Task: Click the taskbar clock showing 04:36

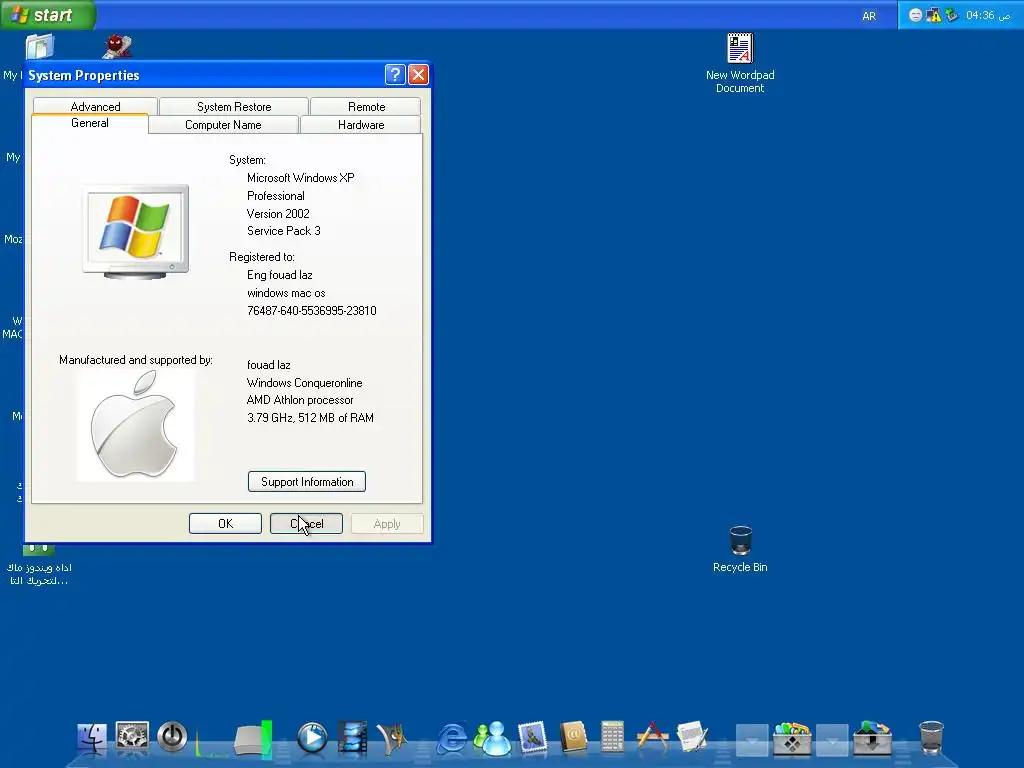Action: [x=988, y=15]
